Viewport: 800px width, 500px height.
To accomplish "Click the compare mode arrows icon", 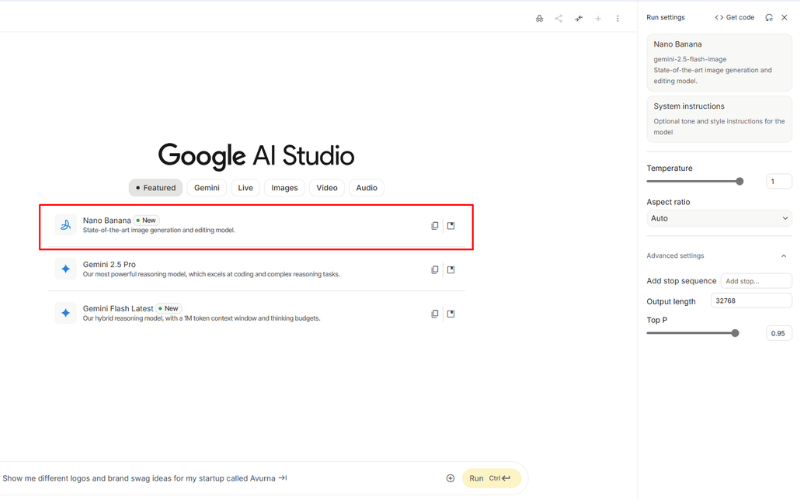I will point(579,18).
